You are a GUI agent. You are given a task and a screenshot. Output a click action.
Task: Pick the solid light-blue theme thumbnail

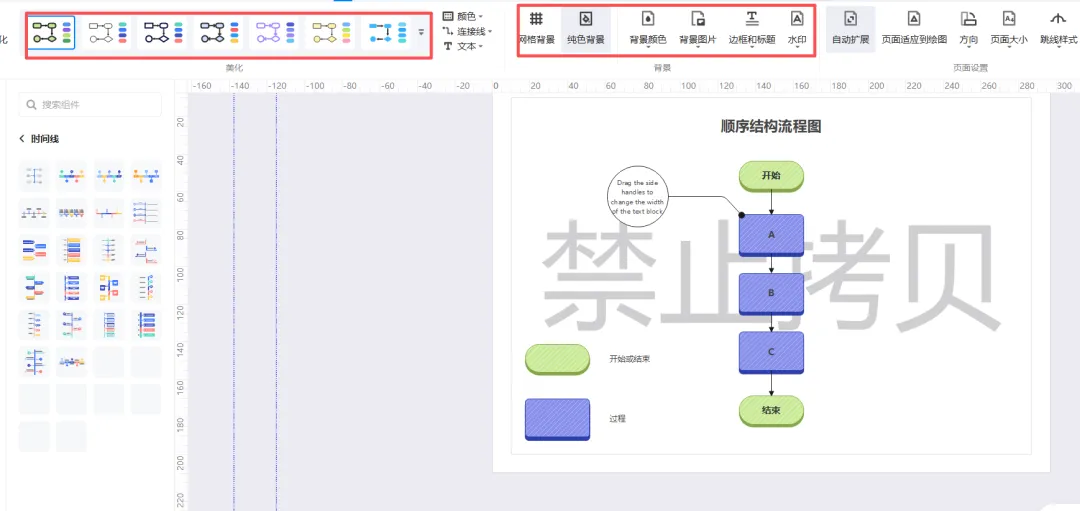pyautogui.click(x=387, y=32)
